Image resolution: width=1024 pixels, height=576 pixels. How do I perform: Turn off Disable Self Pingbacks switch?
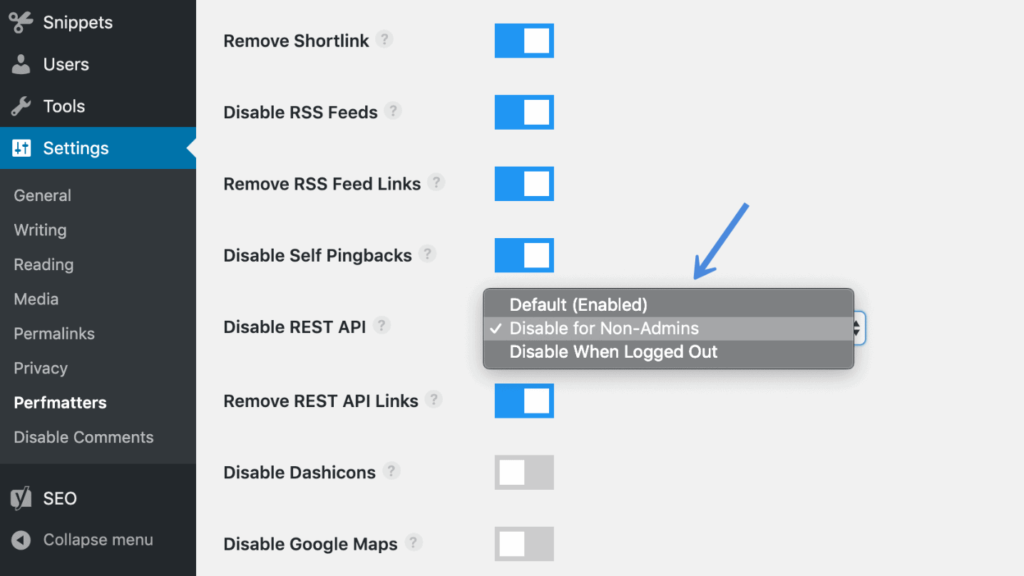524,255
